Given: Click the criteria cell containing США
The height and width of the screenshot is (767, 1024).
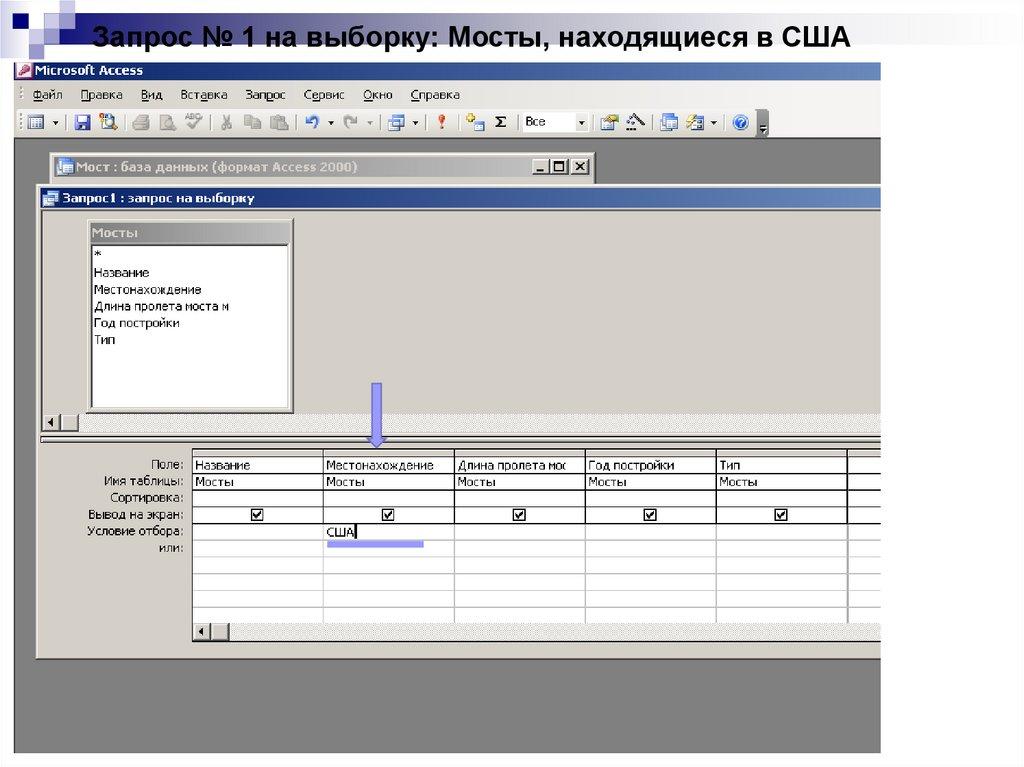Looking at the screenshot, I should (388, 532).
